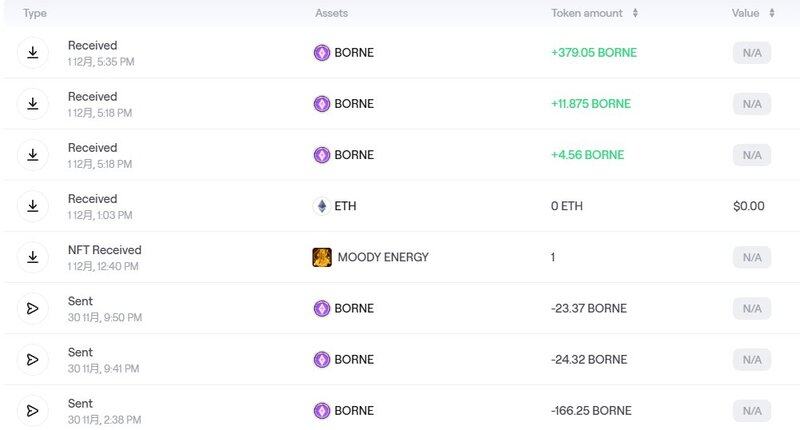Screen dimensions: 800x430
Task: Click the Assets column header
Action: click(331, 13)
